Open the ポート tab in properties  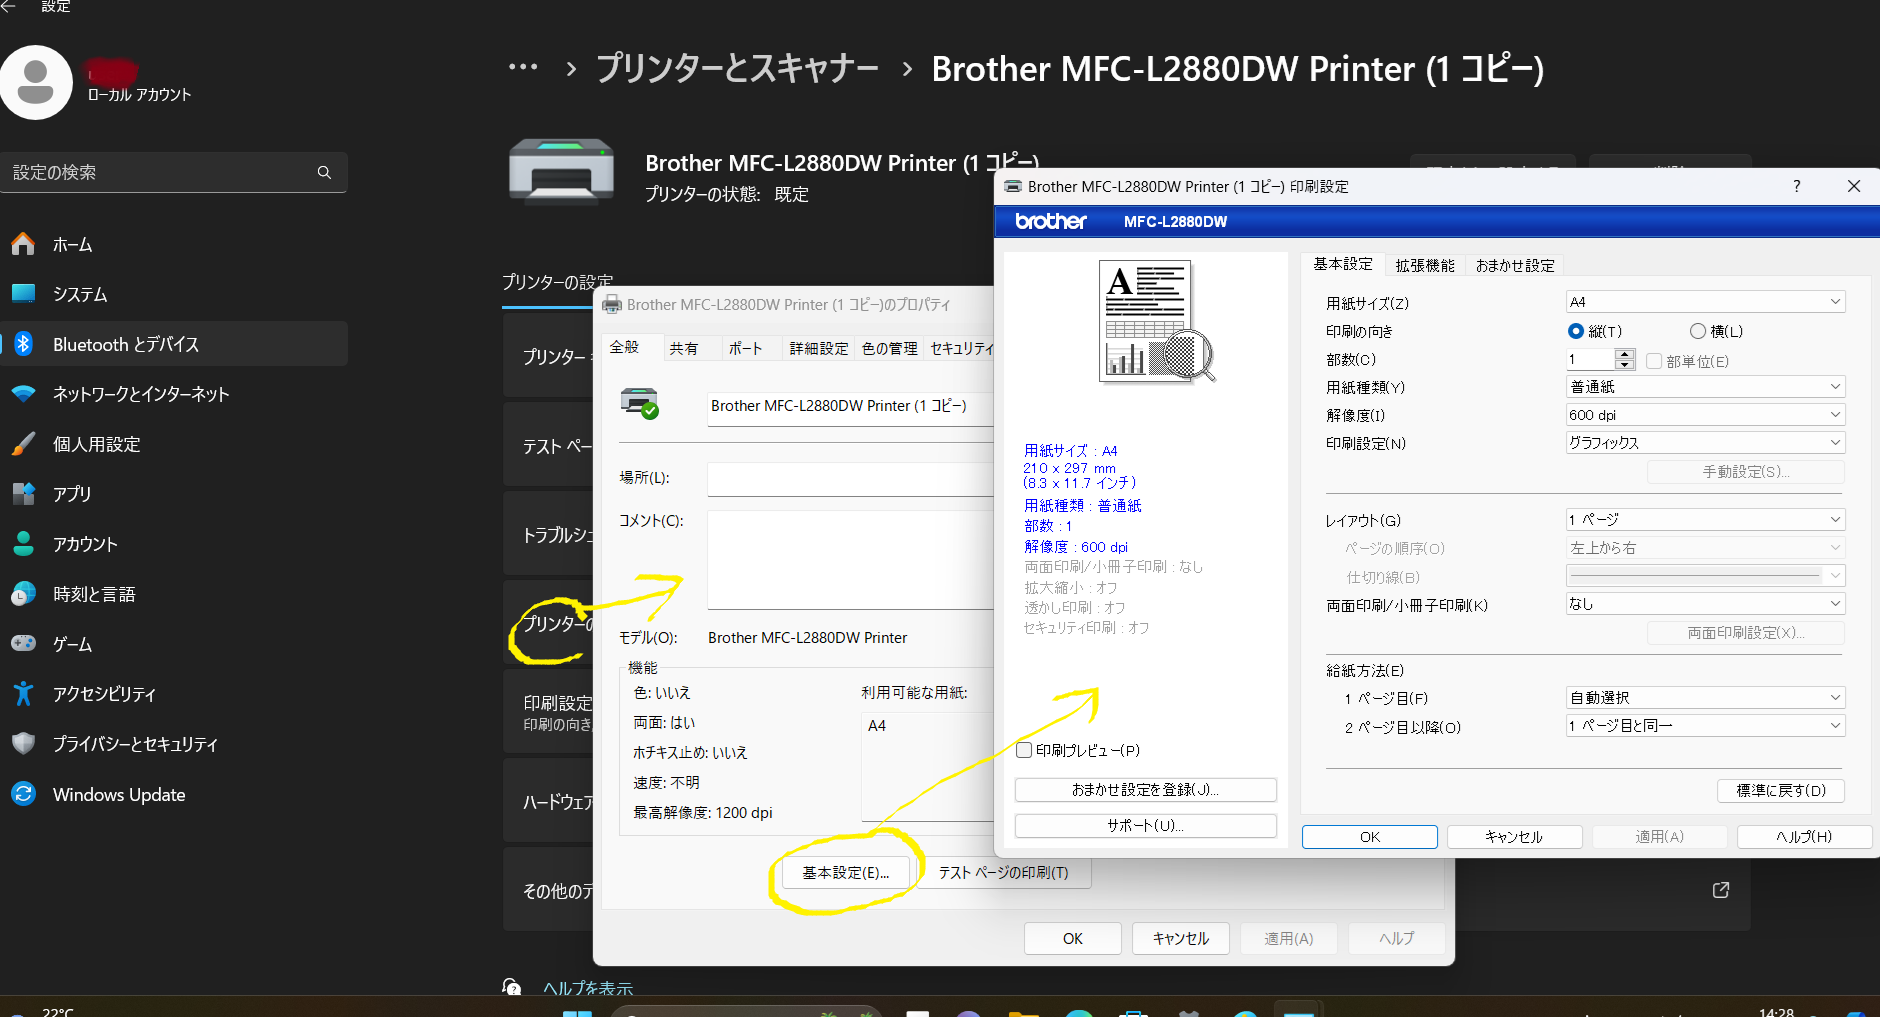pyautogui.click(x=745, y=348)
